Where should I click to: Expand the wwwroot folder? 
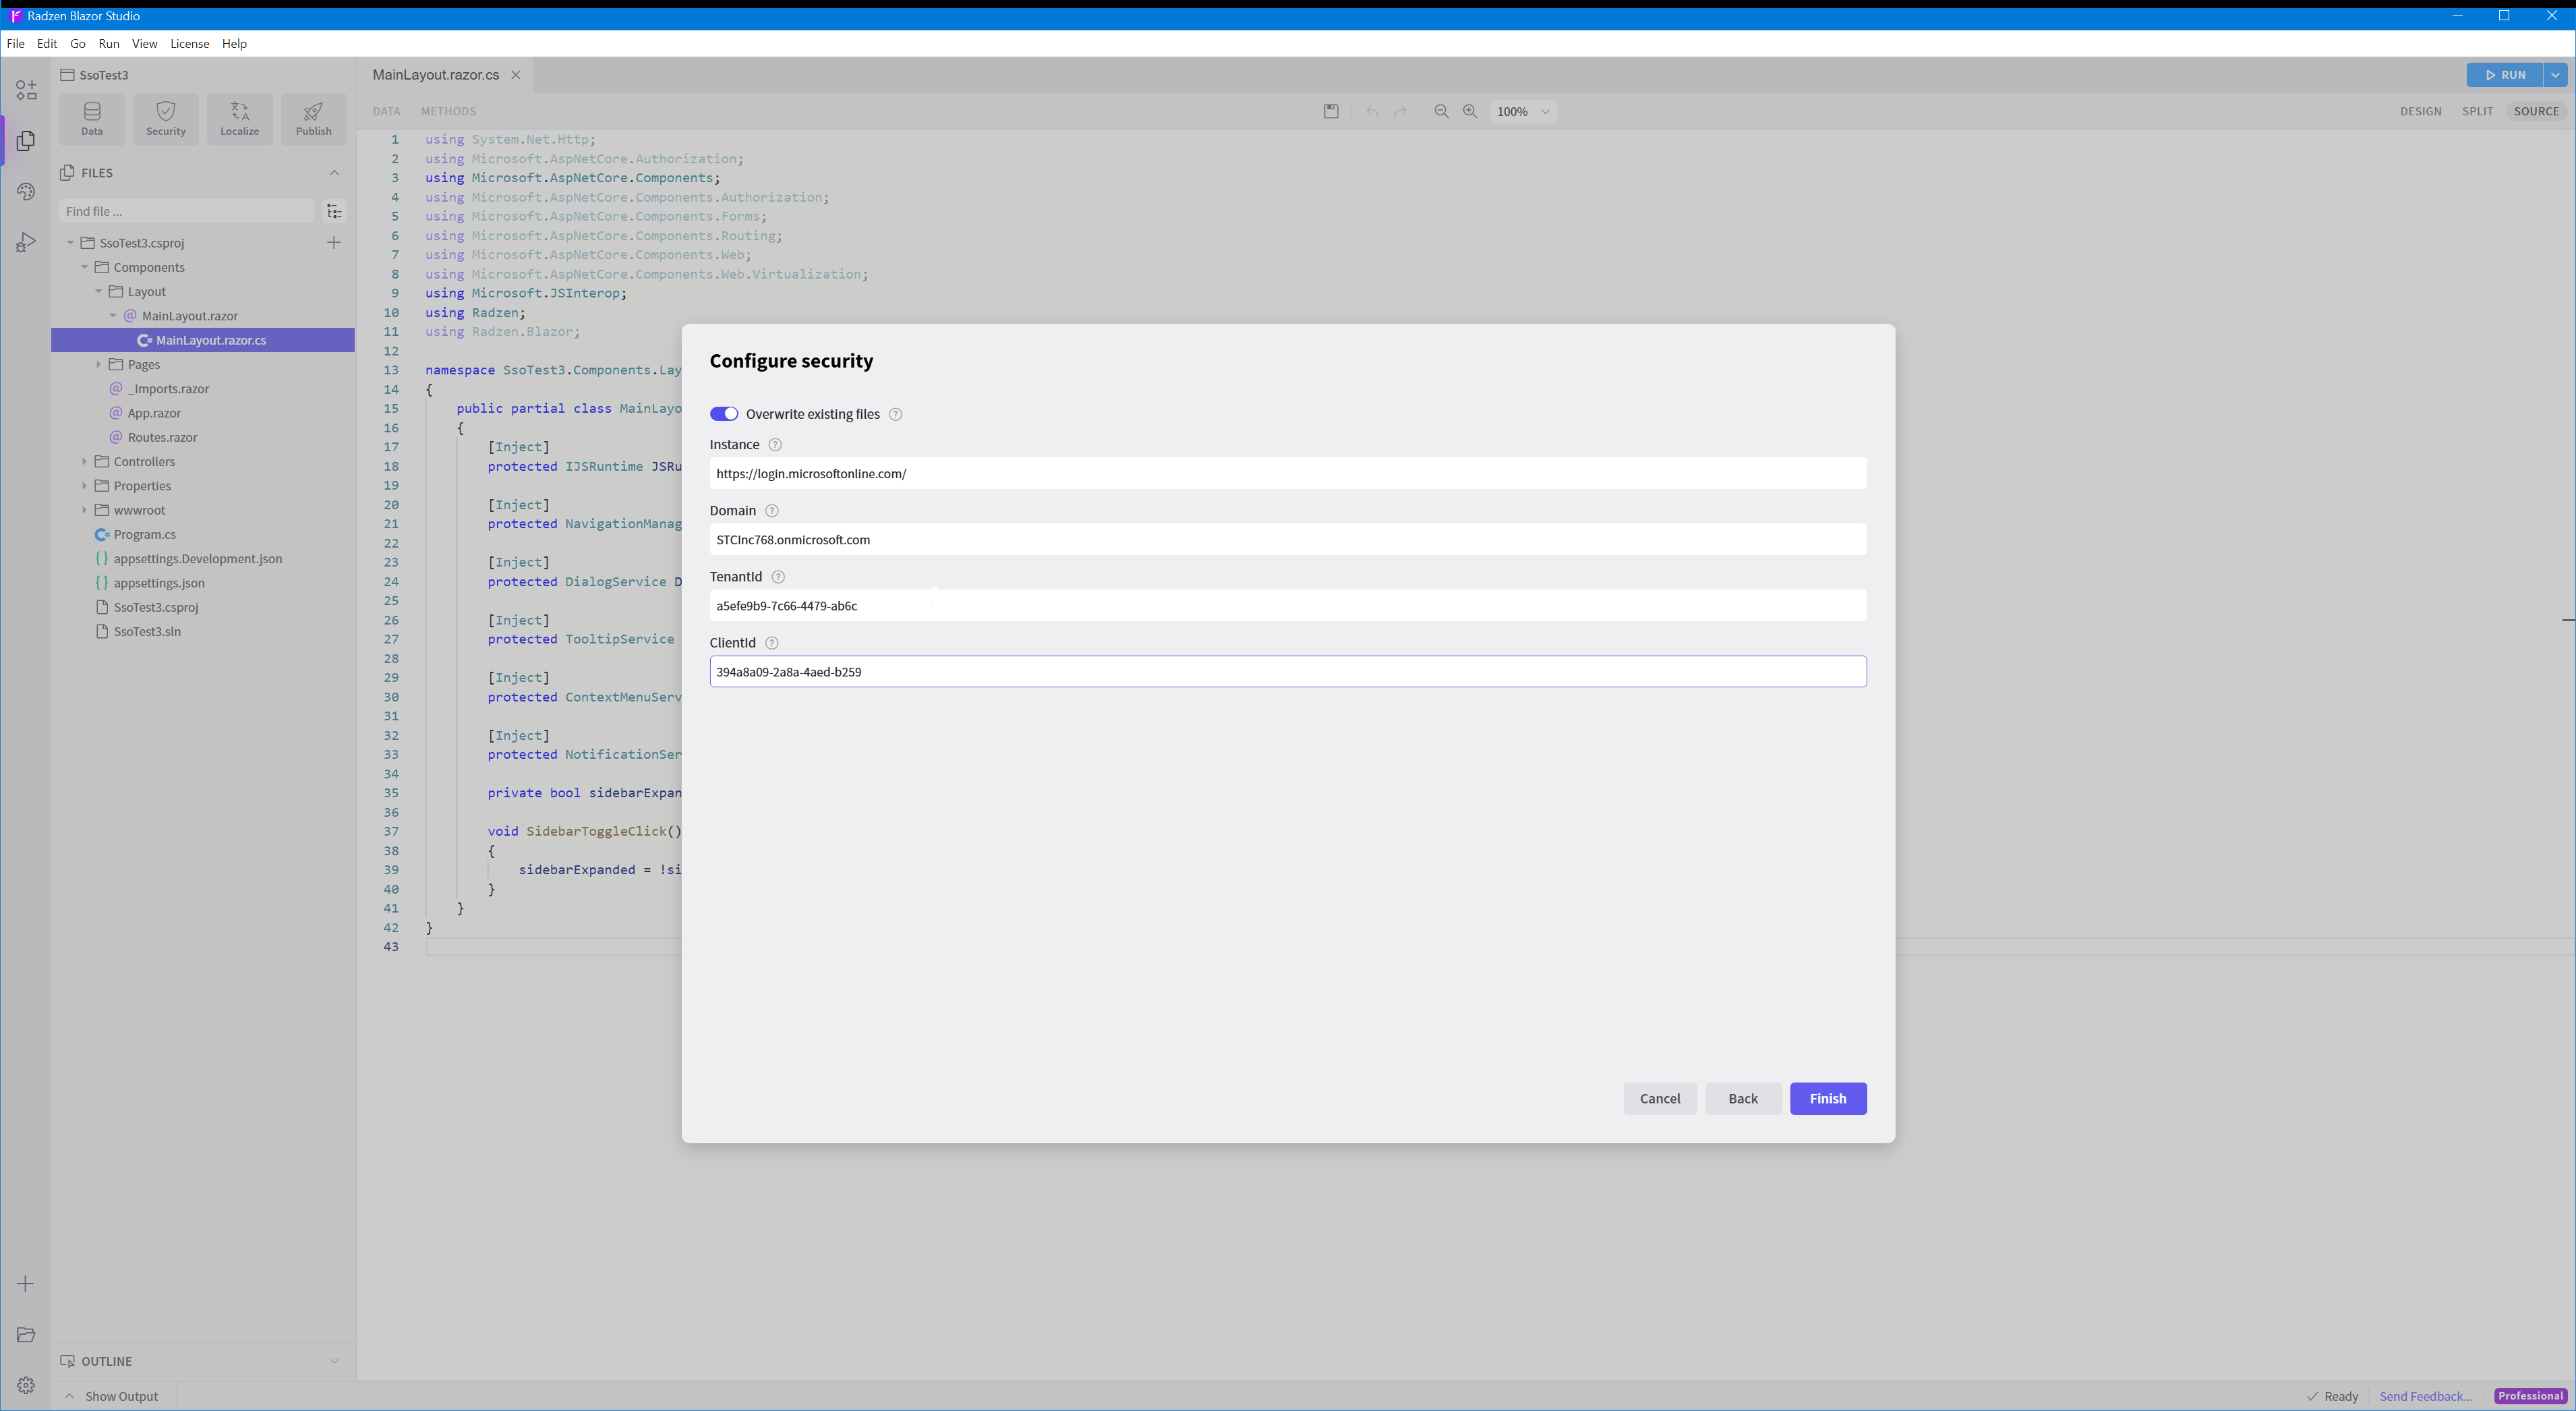click(85, 510)
